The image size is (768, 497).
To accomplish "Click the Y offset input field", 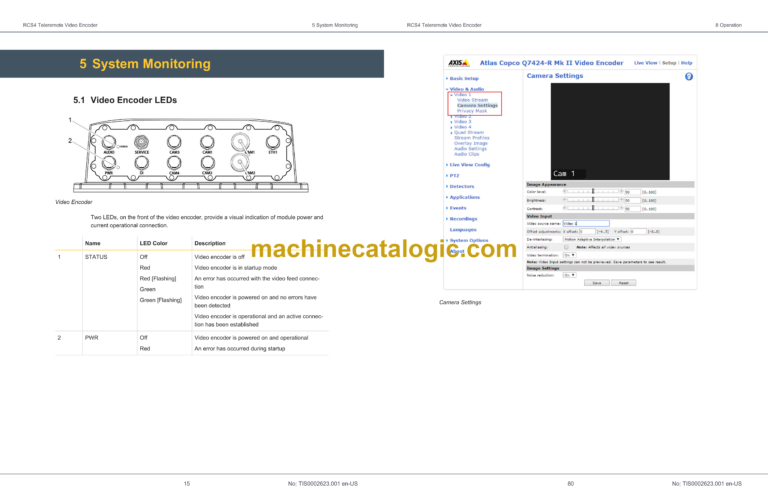I will pos(638,232).
